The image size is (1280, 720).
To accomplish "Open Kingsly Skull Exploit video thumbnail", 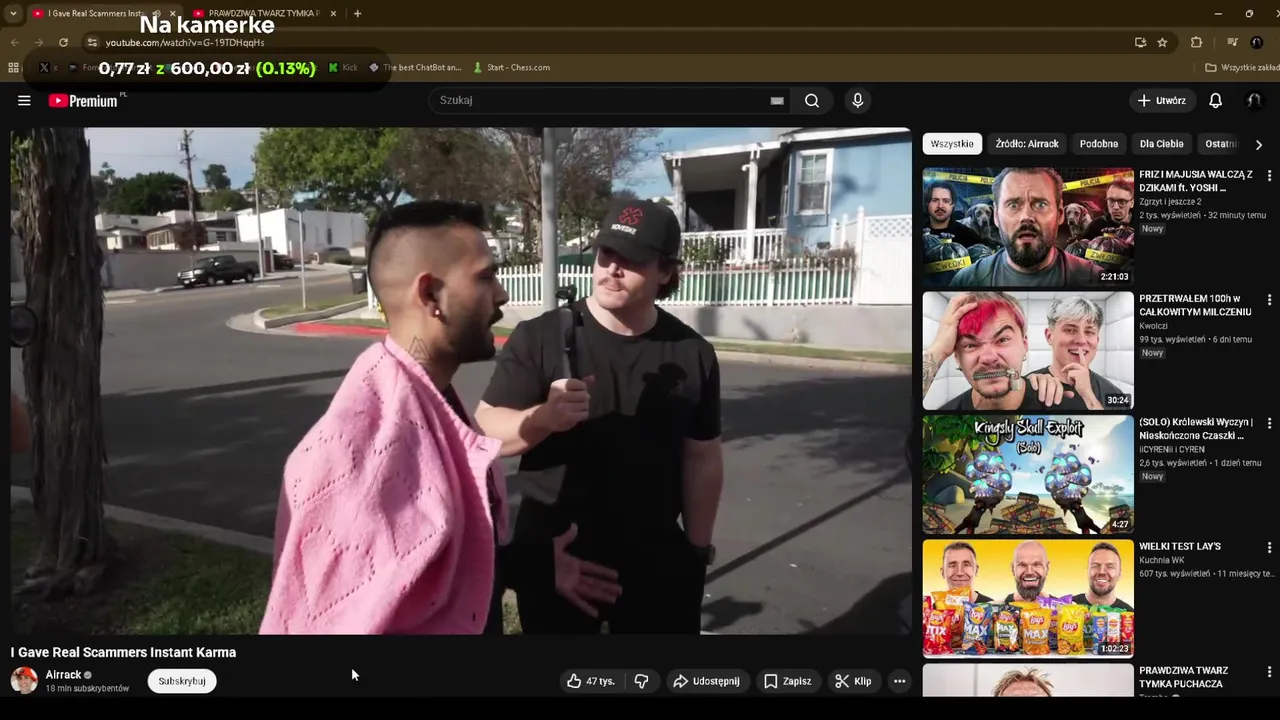I will pos(1028,475).
